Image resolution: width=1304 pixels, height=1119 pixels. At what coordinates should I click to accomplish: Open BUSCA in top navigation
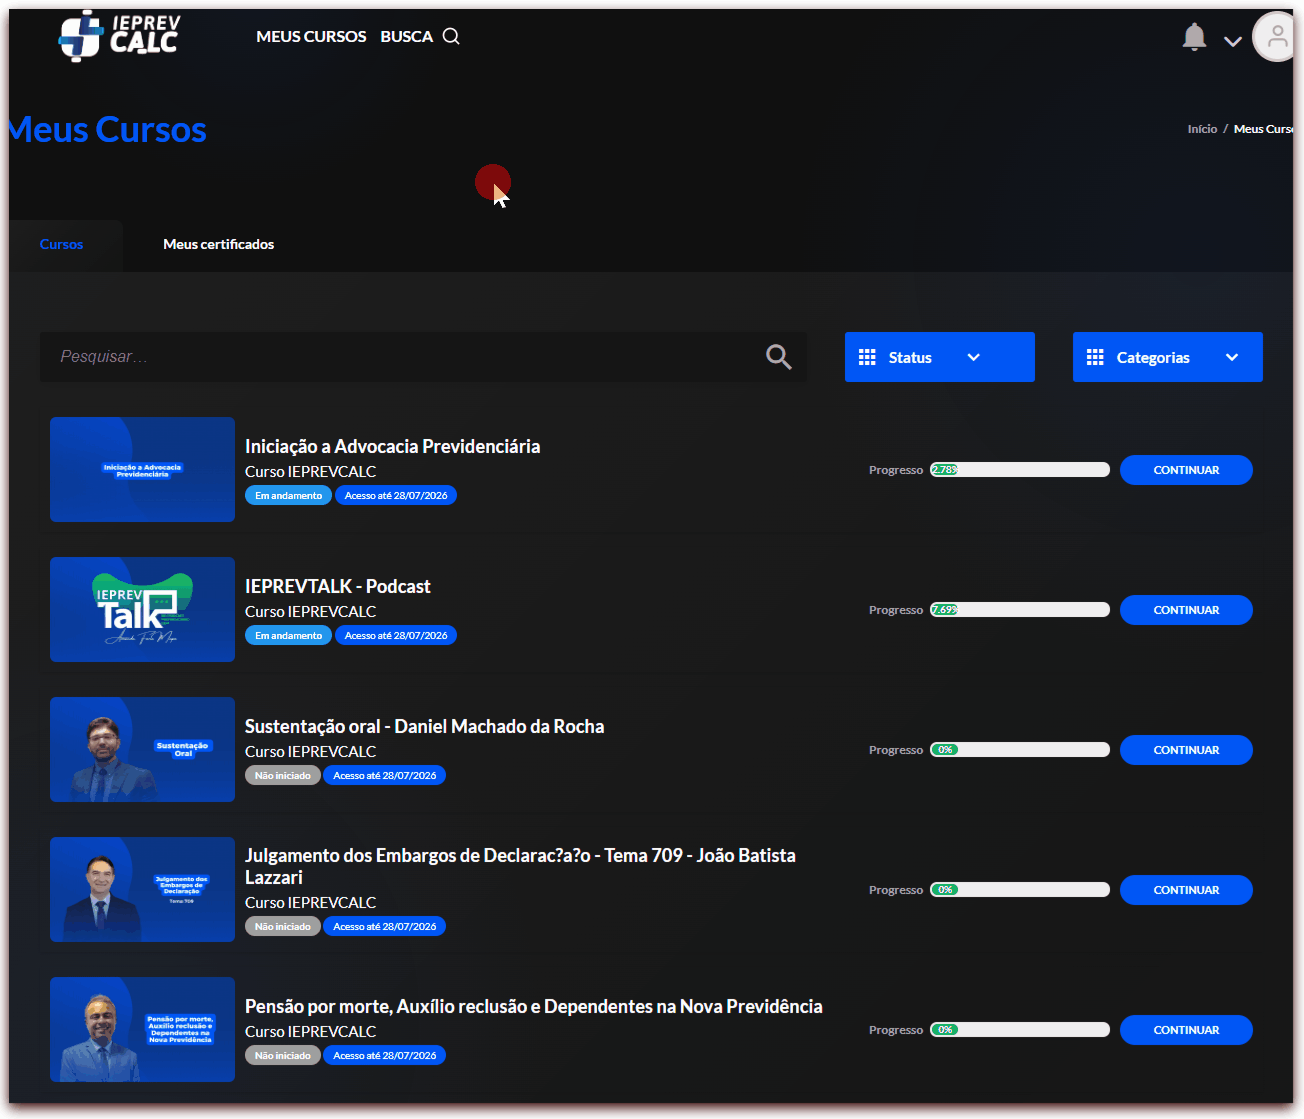[406, 36]
